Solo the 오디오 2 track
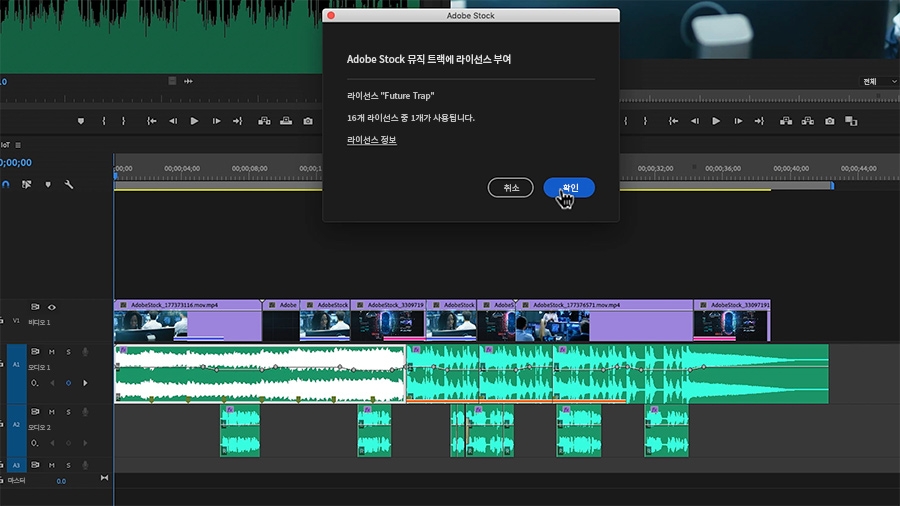Image resolution: width=900 pixels, height=506 pixels. coord(68,412)
